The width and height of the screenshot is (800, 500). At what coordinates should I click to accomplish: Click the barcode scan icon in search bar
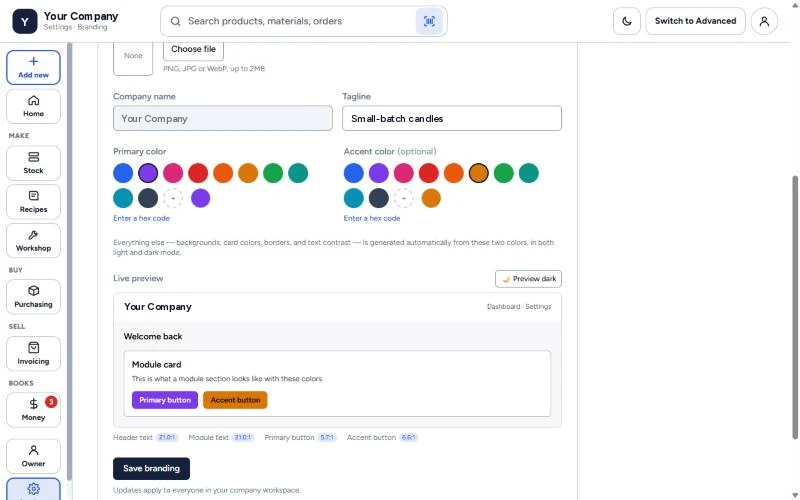(429, 21)
